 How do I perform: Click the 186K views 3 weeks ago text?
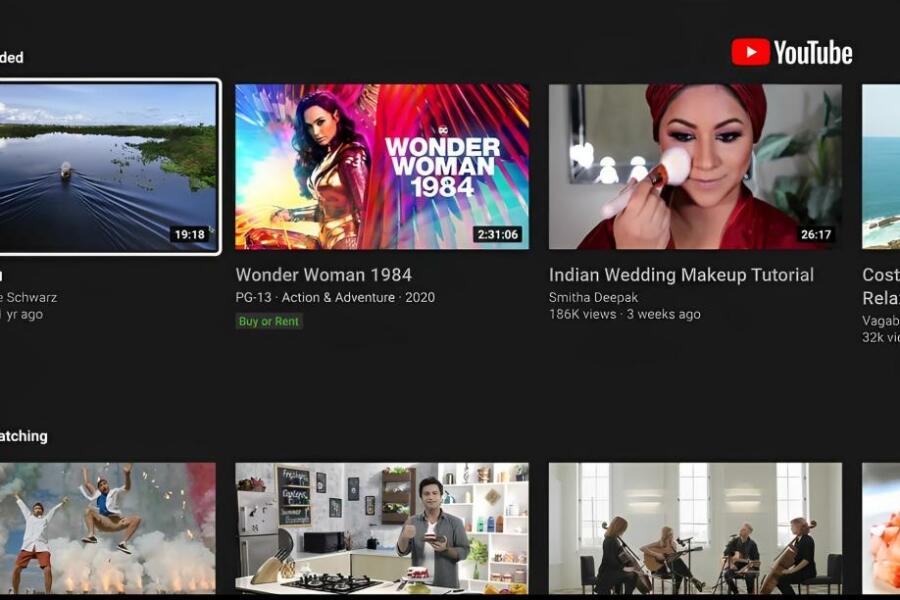click(x=624, y=314)
